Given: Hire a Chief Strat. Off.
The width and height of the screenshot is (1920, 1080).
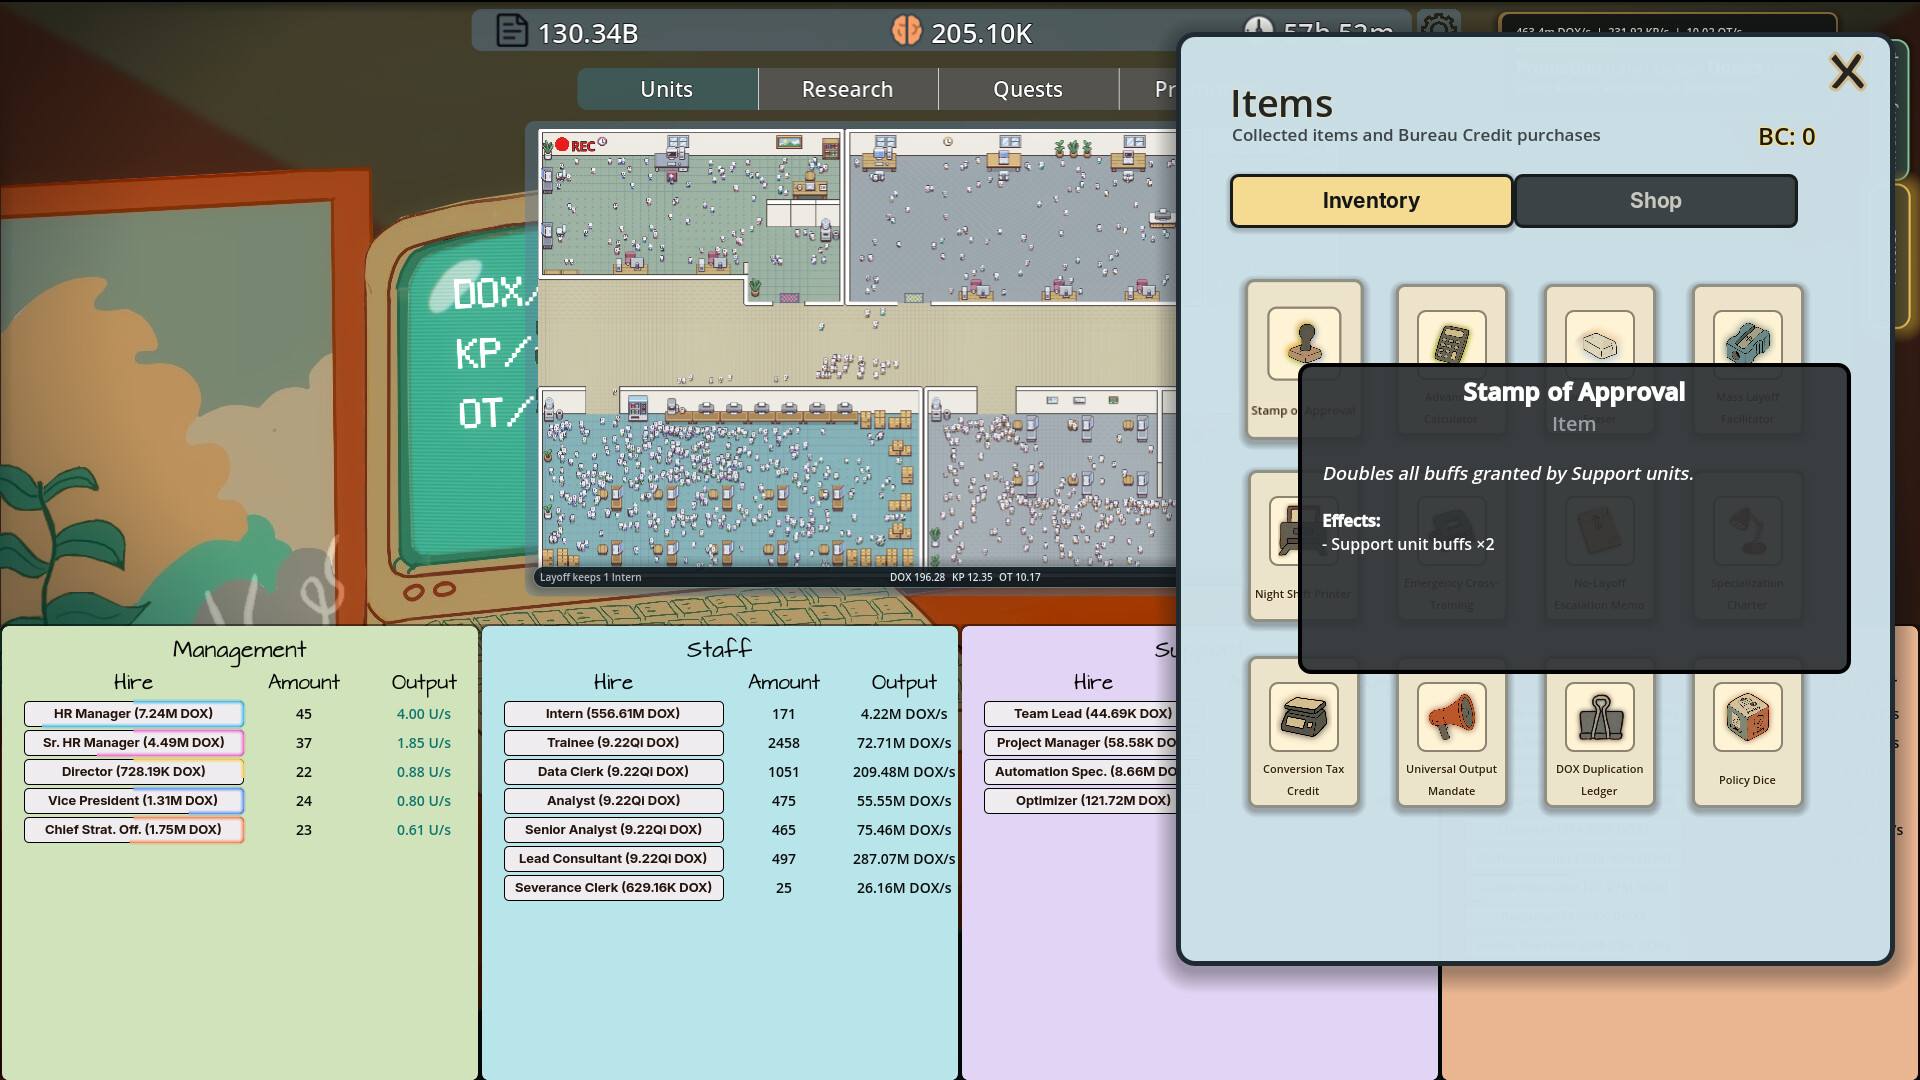Looking at the screenshot, I should 134,830.
